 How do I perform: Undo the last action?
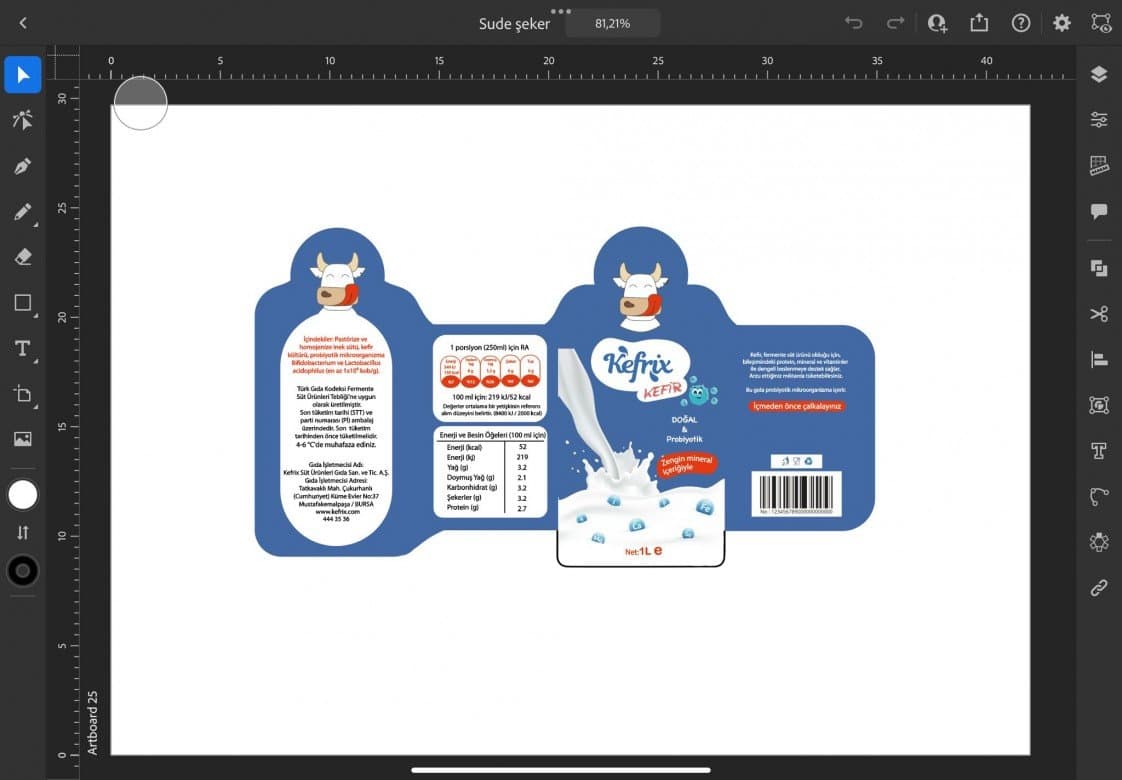(x=854, y=23)
